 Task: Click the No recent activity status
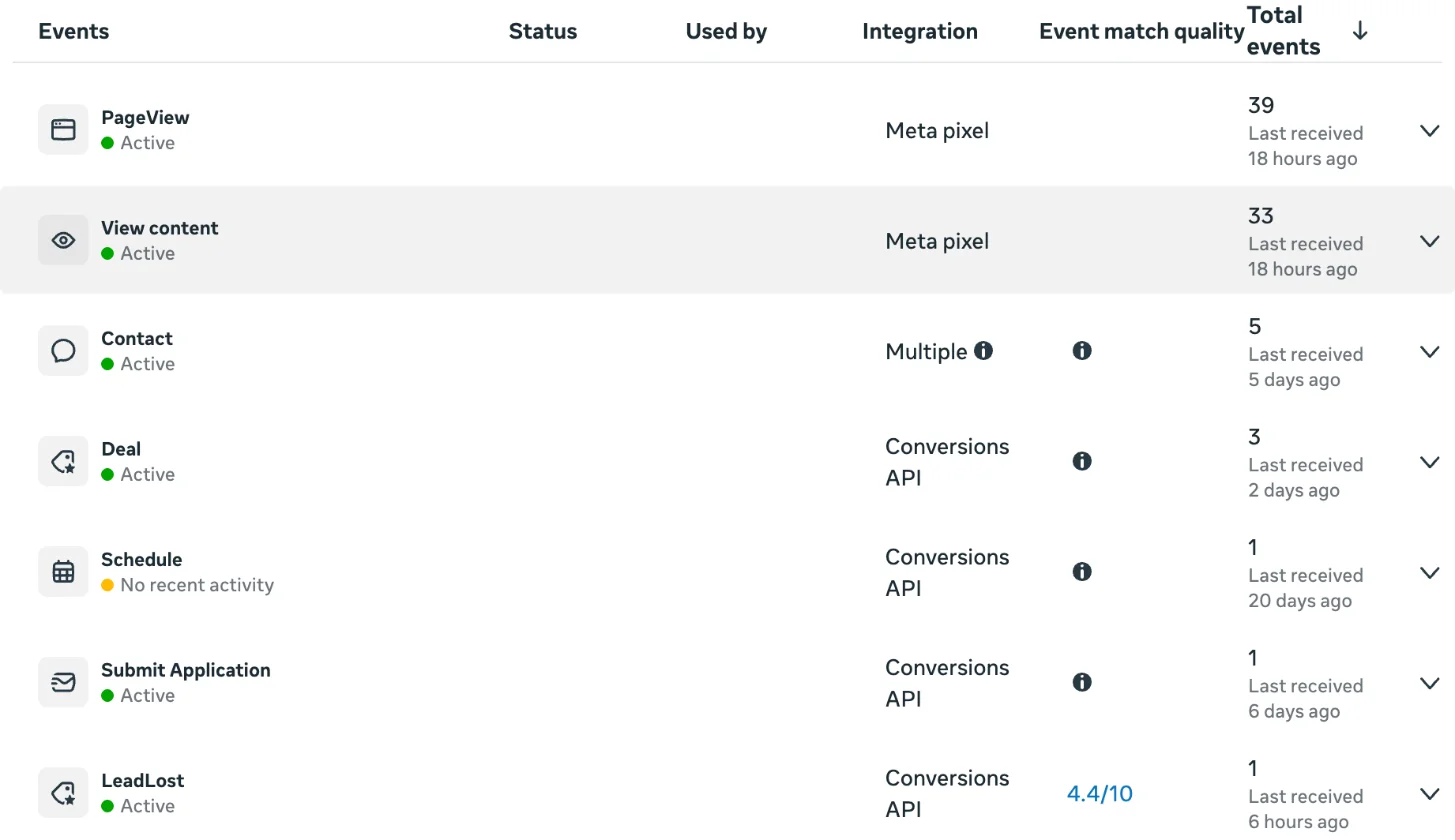click(x=197, y=585)
